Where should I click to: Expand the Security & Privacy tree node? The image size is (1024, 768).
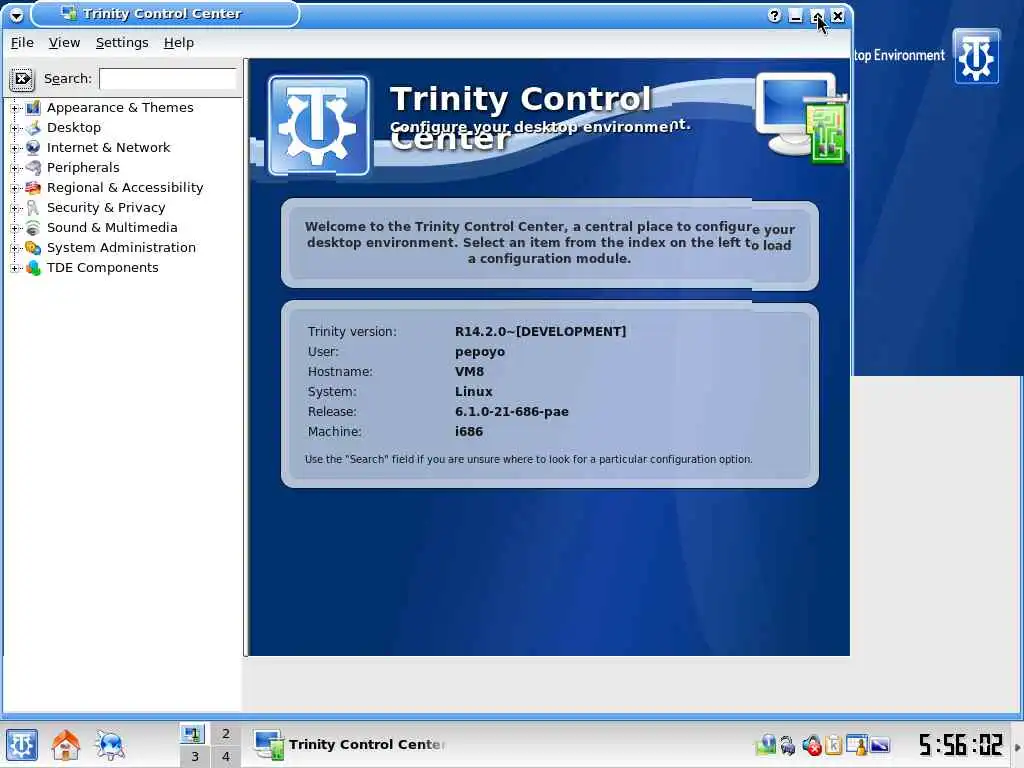point(14,208)
